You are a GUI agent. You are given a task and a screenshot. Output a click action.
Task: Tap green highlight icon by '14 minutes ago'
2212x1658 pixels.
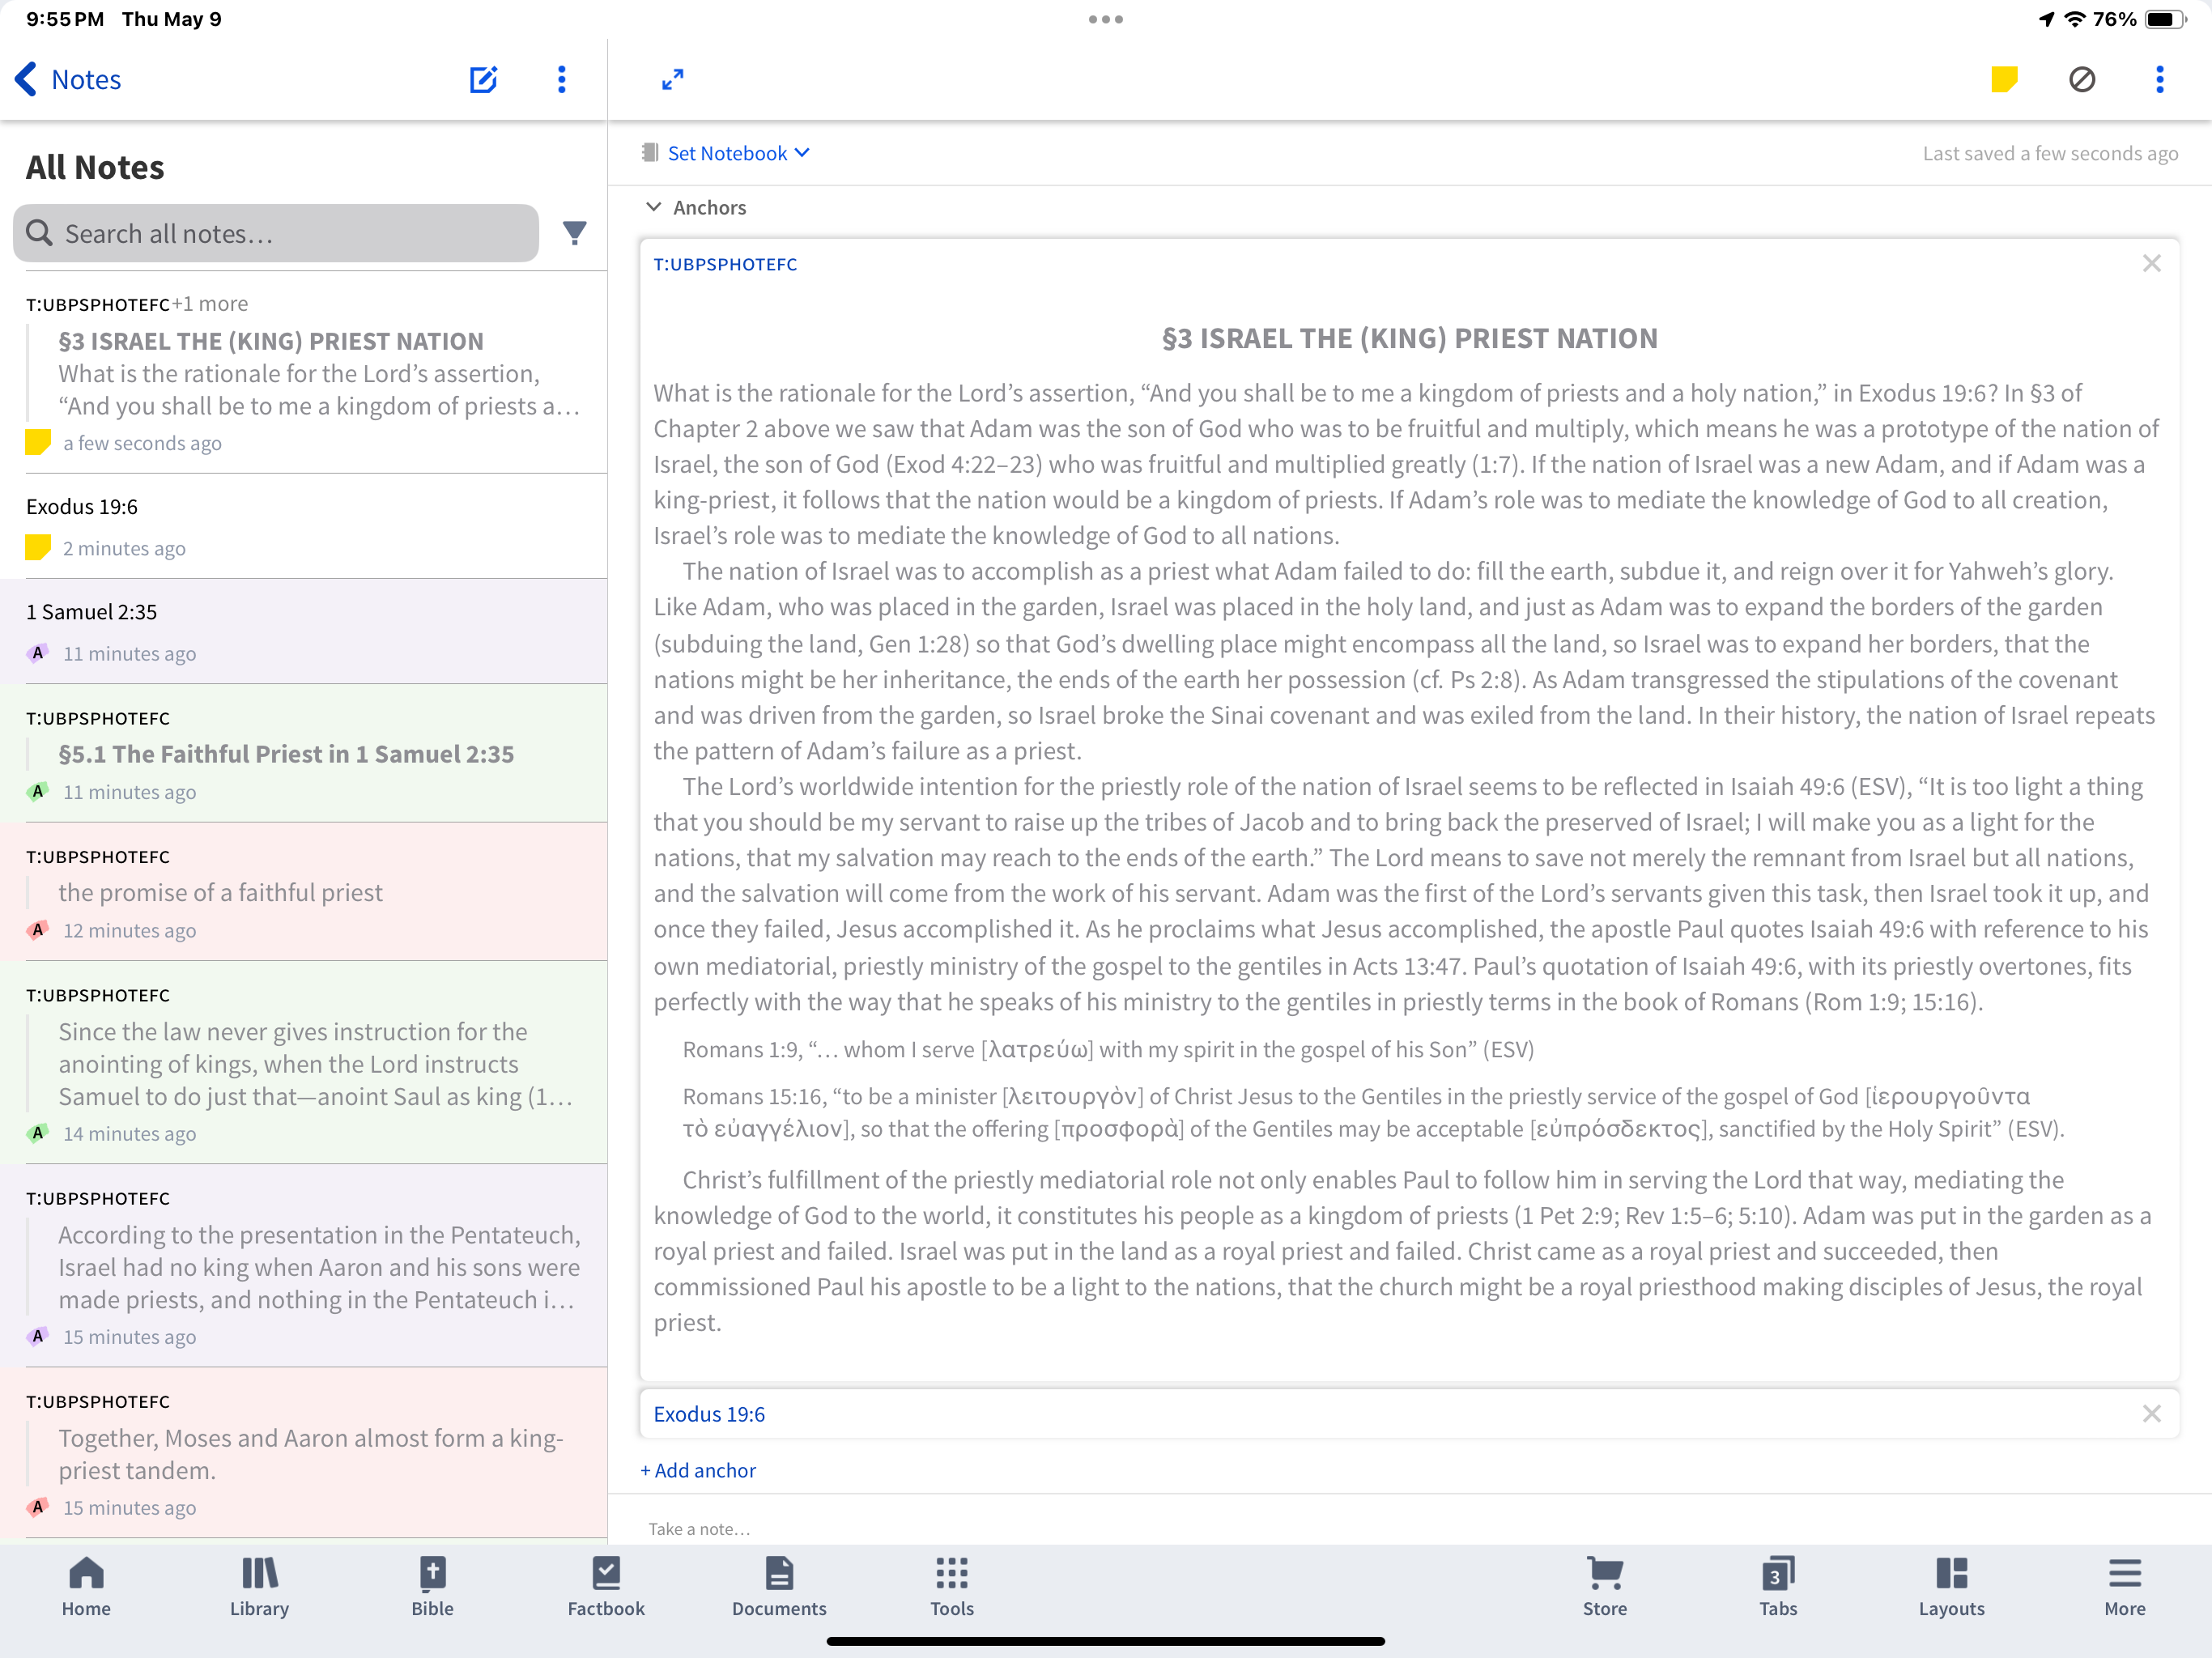(x=38, y=1133)
